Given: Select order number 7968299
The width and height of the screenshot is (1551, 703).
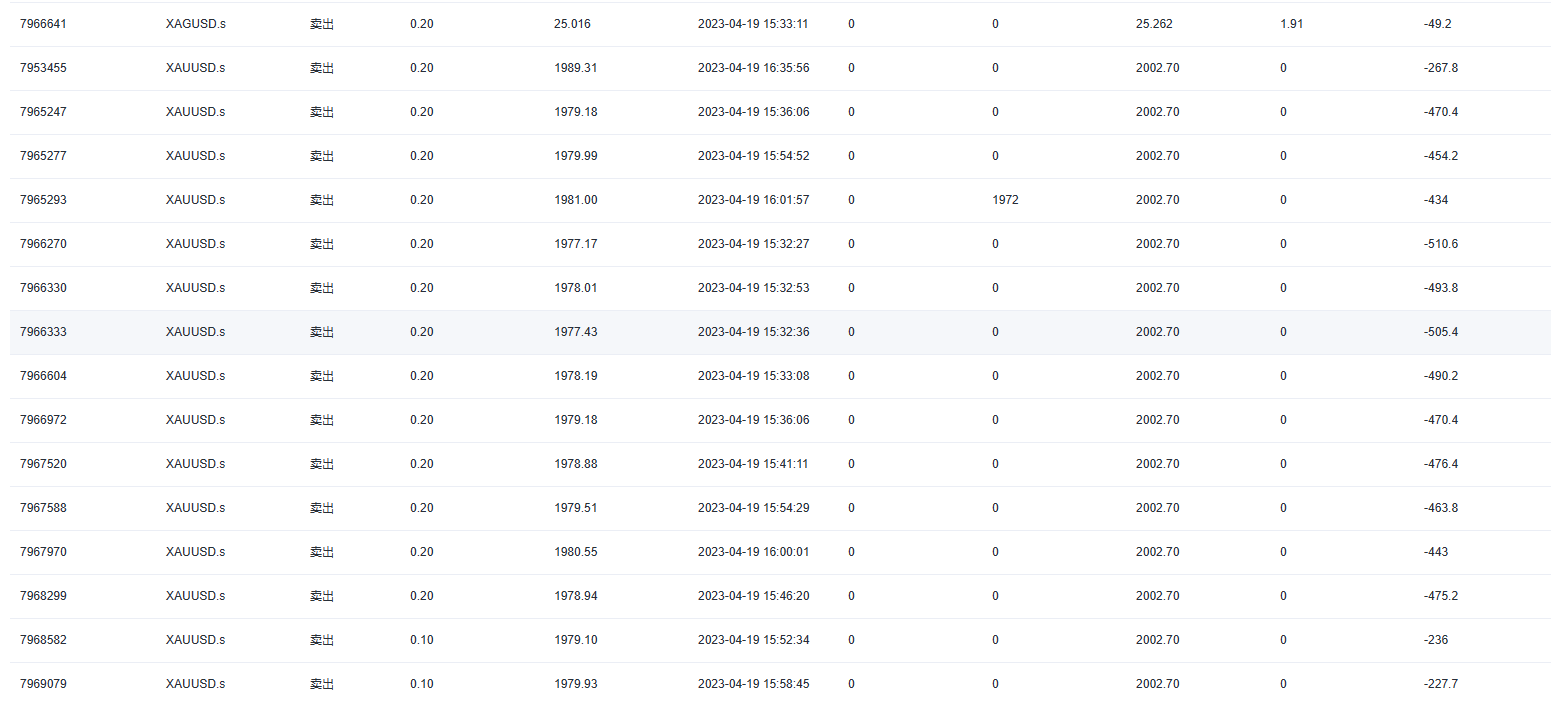Looking at the screenshot, I should [43, 596].
